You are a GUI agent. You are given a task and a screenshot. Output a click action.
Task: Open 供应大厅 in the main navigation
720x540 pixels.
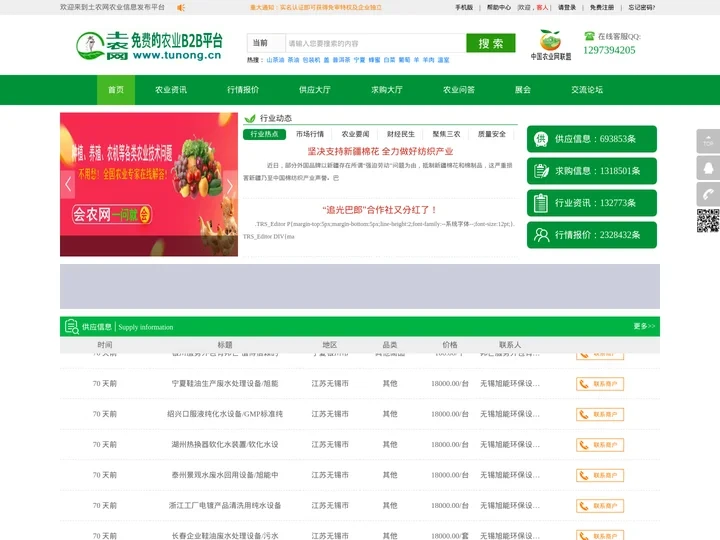(x=315, y=90)
